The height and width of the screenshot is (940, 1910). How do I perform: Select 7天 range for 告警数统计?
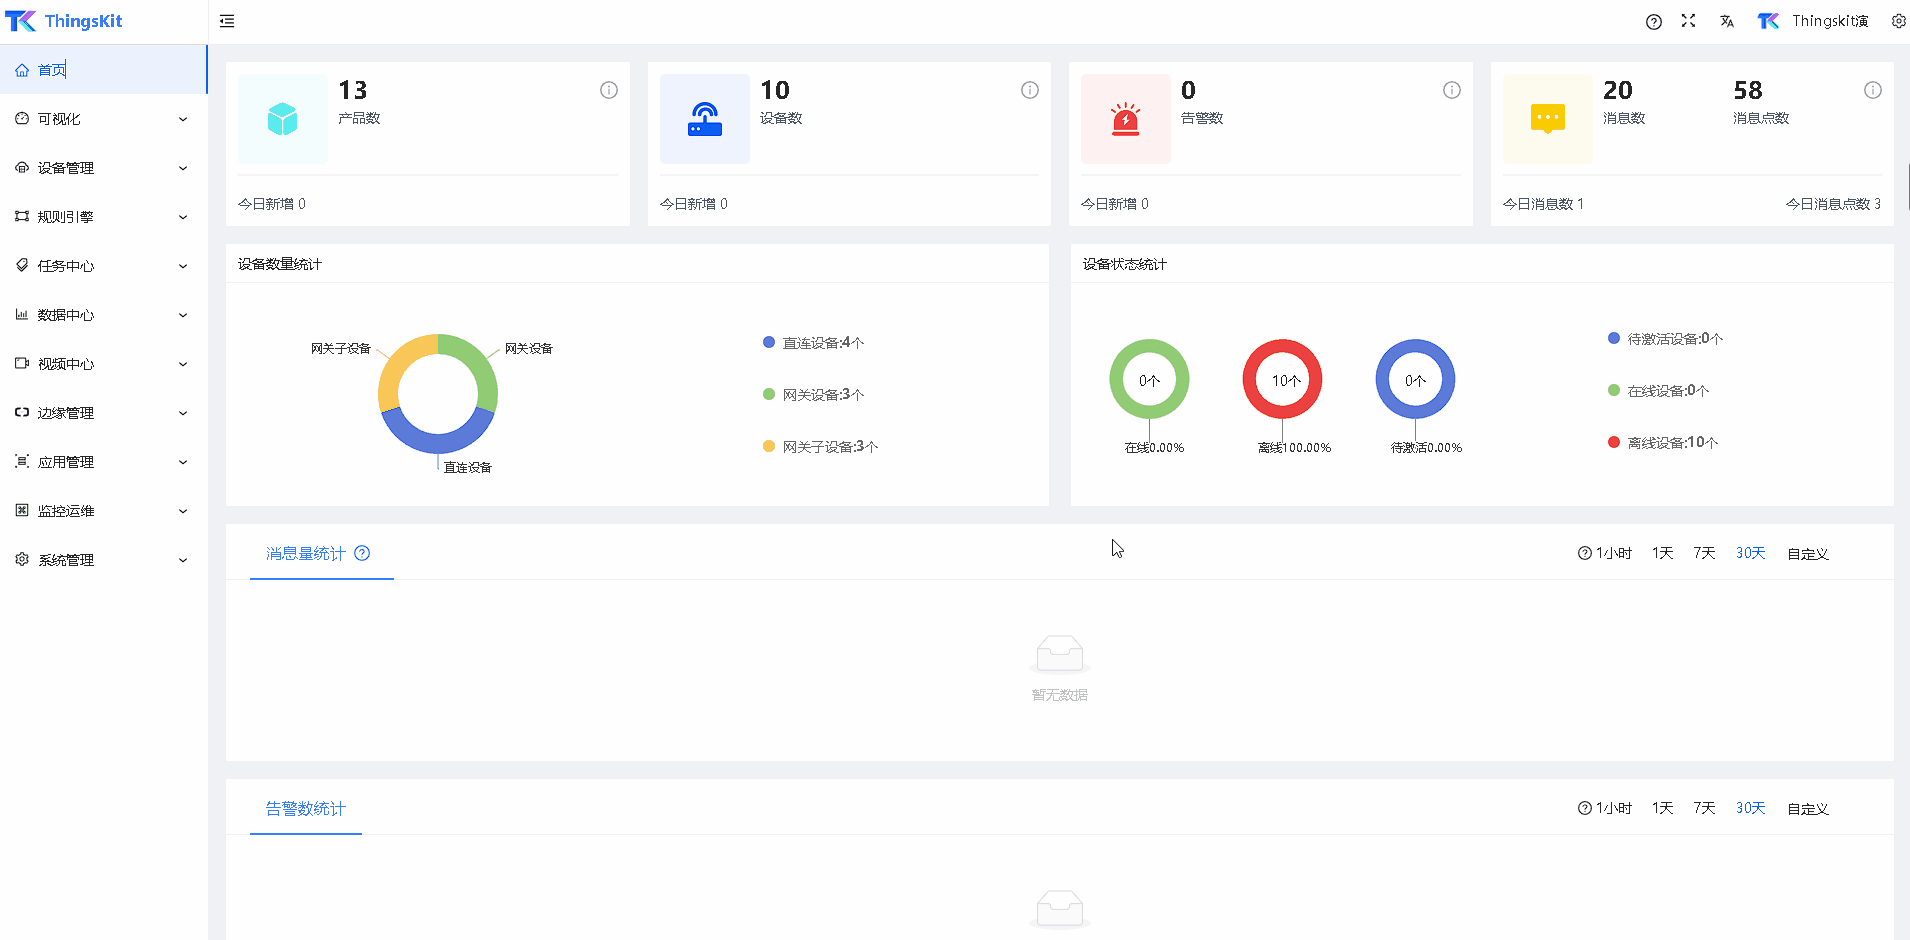point(1705,808)
